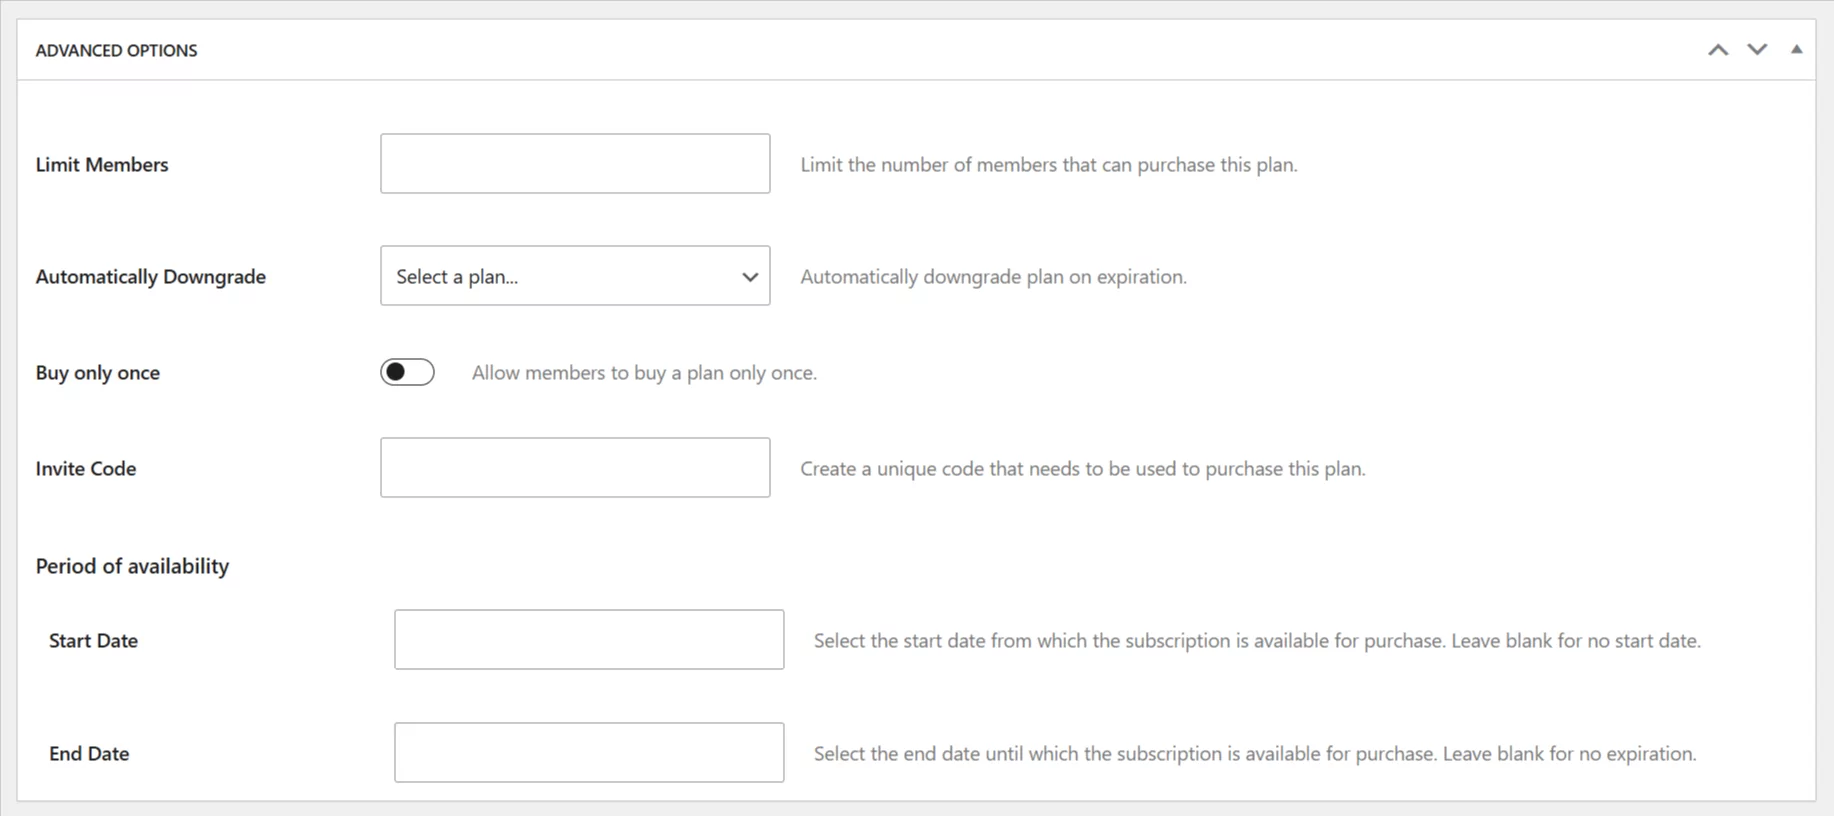Focus the Limit Members input field
1834x816 pixels.
[575, 164]
